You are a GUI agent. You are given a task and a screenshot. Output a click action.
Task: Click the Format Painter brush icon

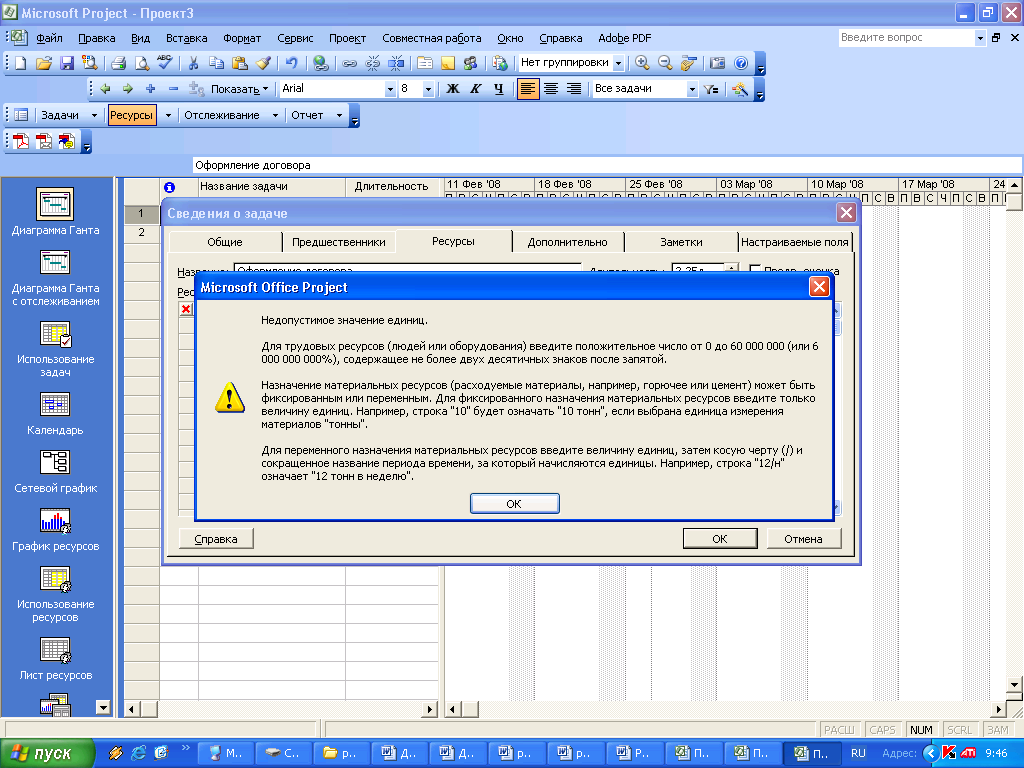click(263, 63)
